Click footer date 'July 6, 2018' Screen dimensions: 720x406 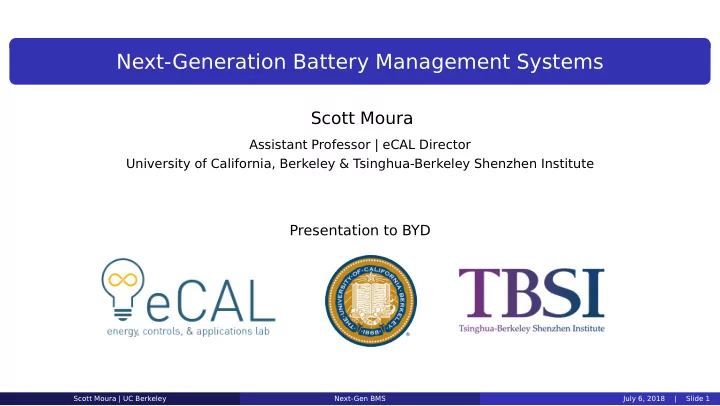[644, 399]
